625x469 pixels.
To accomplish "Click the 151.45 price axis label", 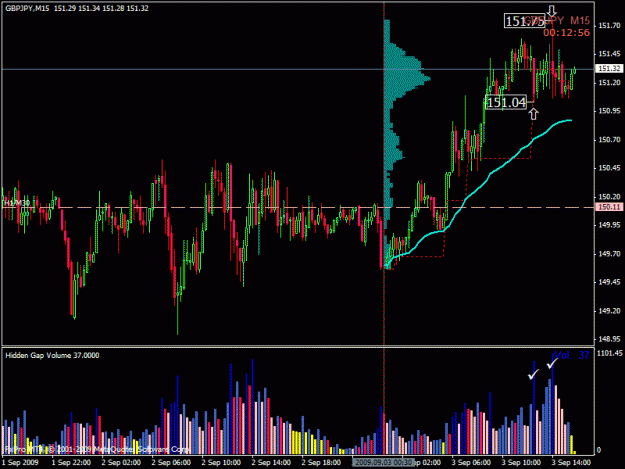I will coord(609,54).
